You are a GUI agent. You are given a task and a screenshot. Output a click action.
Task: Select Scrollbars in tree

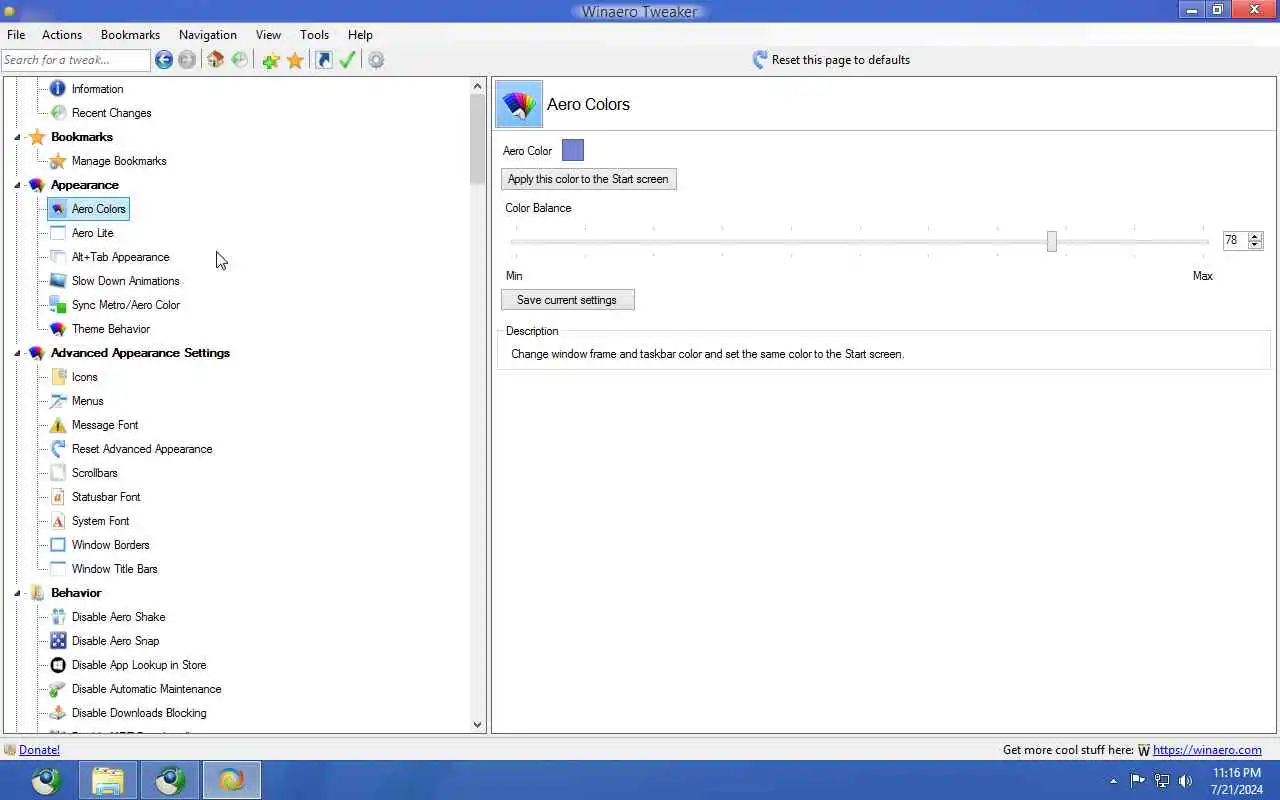click(94, 473)
